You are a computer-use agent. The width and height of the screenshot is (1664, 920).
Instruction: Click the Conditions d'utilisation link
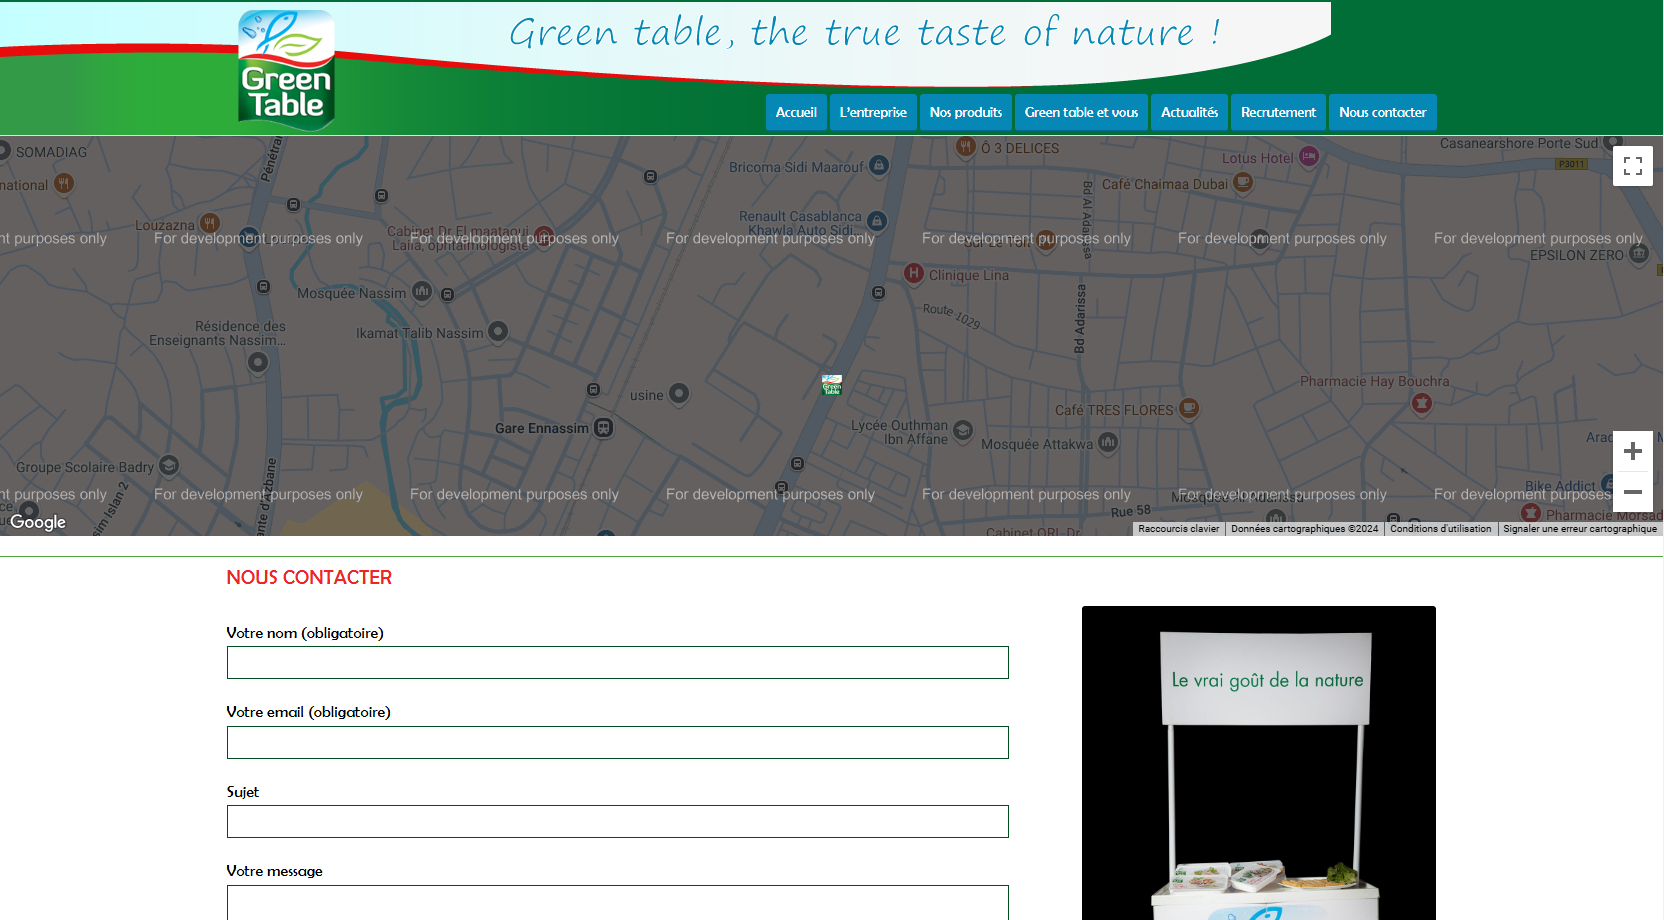click(x=1440, y=529)
